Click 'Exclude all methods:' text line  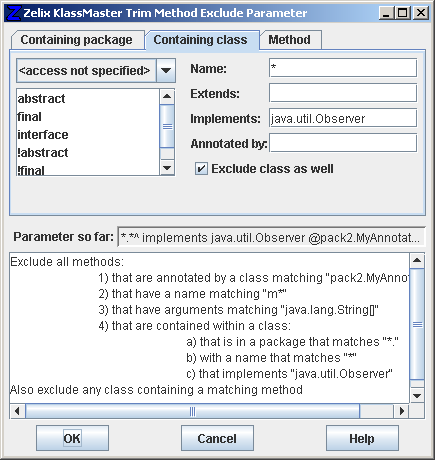[67, 262]
